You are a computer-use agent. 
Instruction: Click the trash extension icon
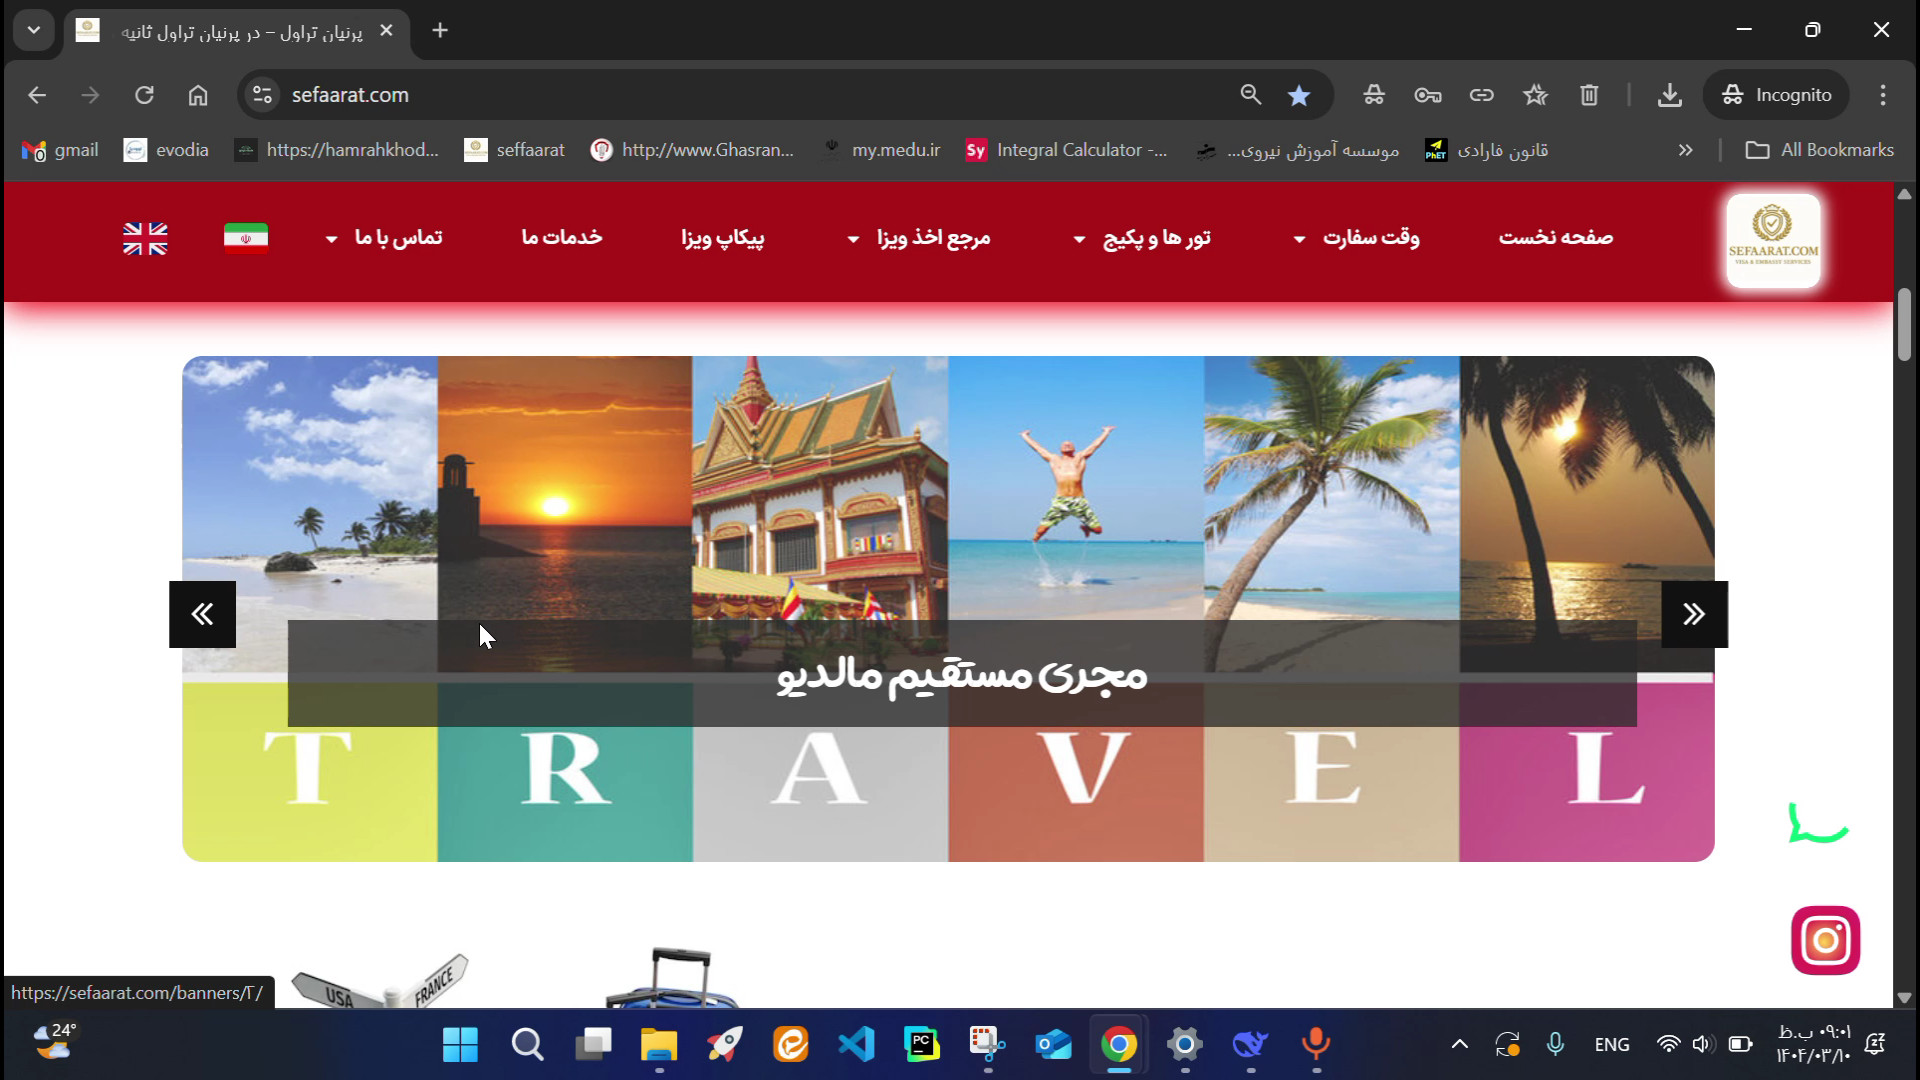[1589, 95]
